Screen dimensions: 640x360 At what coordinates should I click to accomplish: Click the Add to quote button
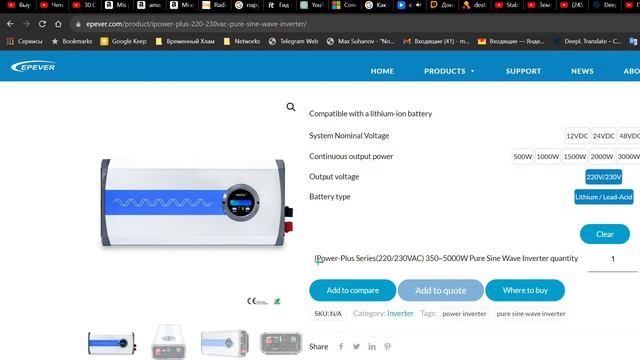[x=441, y=290]
